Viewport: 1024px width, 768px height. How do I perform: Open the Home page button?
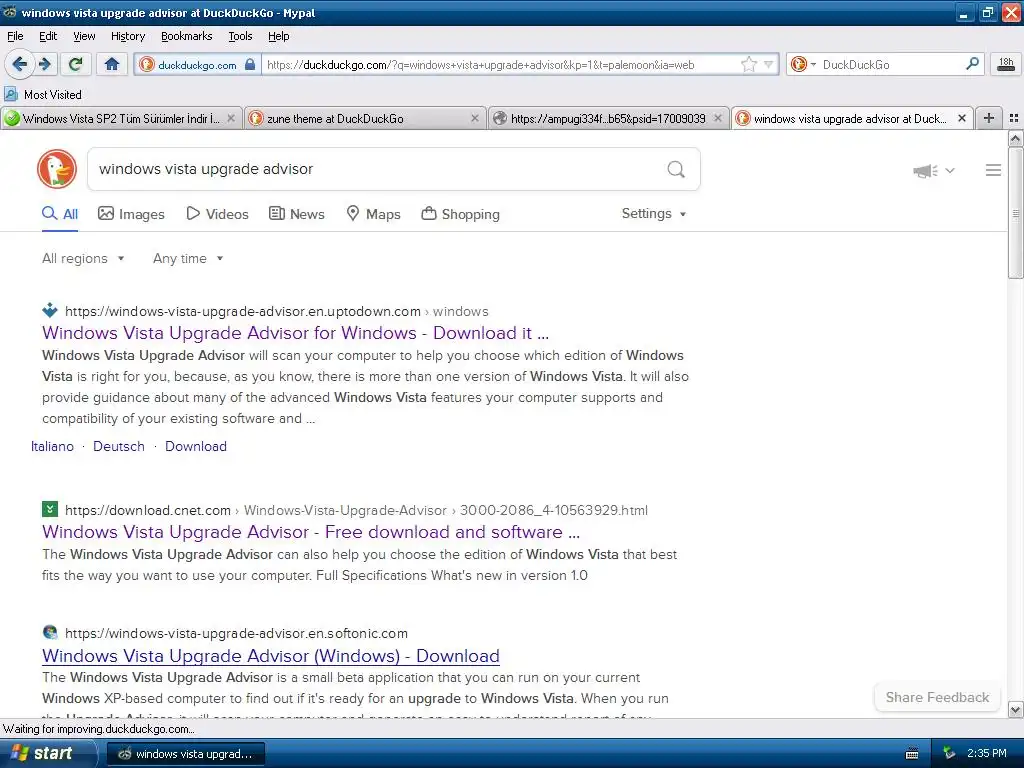tap(112, 64)
